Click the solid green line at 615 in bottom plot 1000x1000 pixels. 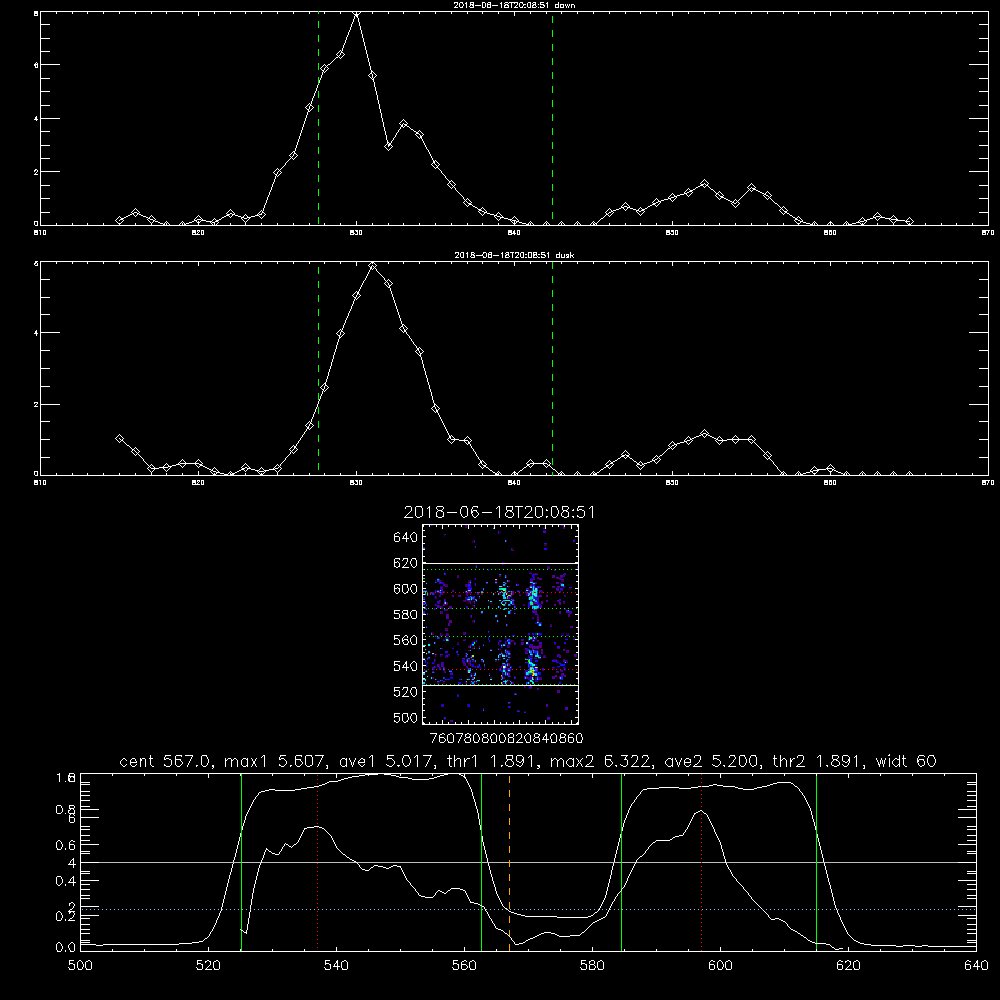[816, 862]
